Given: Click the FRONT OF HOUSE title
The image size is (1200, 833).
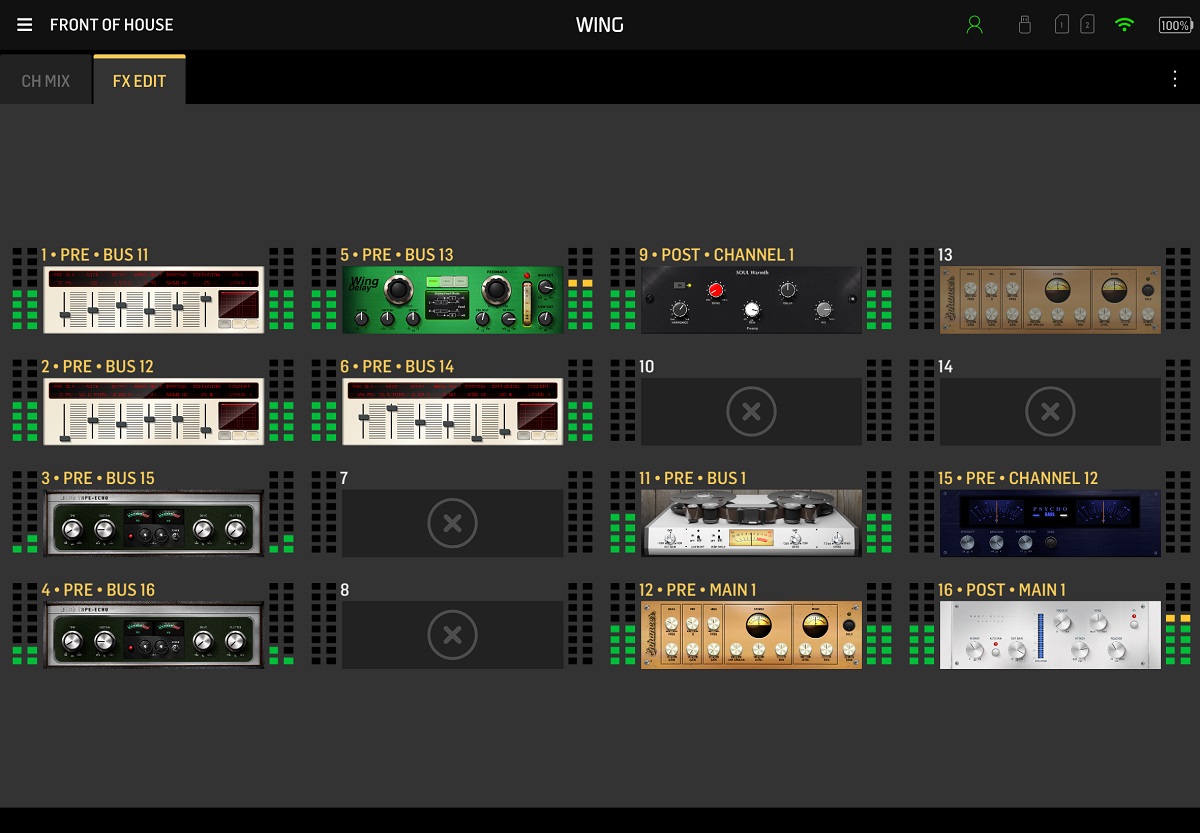Looking at the screenshot, I should point(111,25).
